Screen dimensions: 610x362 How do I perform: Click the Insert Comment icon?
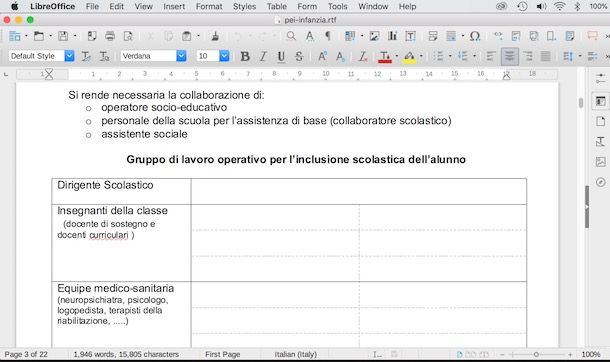592,36
